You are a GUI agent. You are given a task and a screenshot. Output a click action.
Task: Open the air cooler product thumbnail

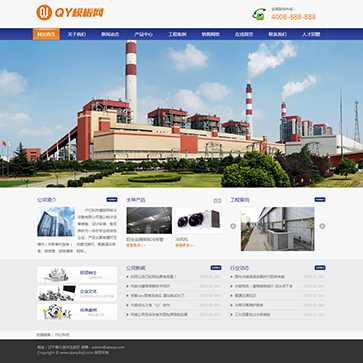[198, 221]
